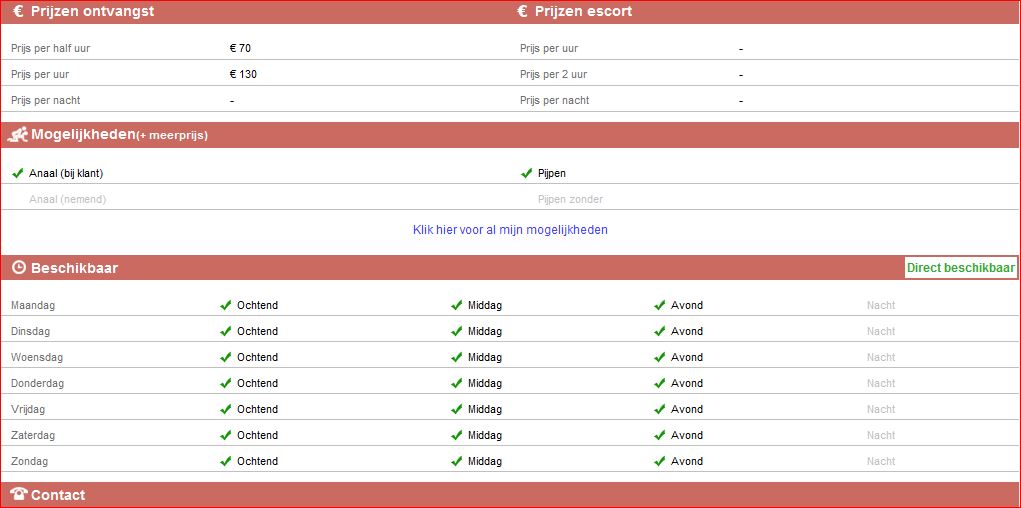Click the green checkmark for Vrijdag Ochtend
The width and height of the screenshot is (1021, 508).
(226, 409)
